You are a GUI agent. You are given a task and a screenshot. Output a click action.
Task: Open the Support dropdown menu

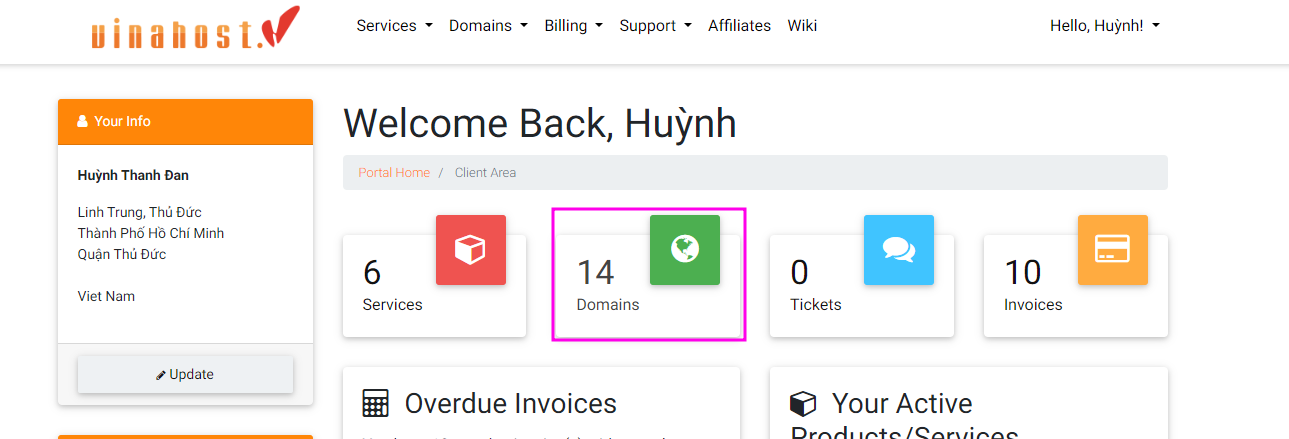[655, 26]
